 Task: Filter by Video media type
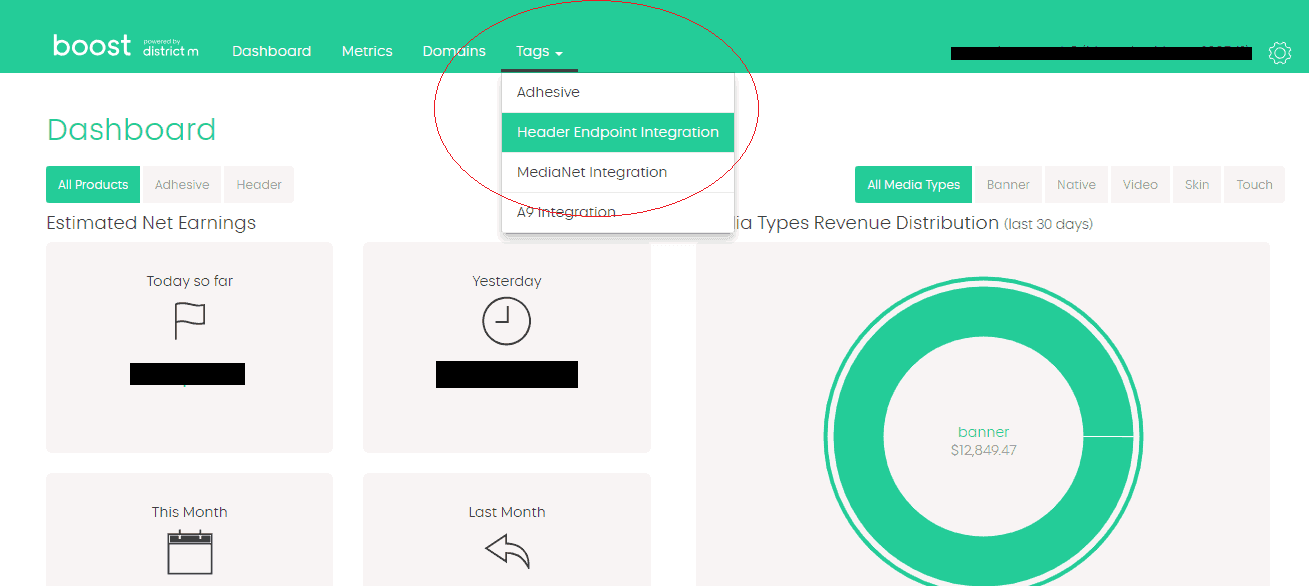pyautogui.click(x=1140, y=185)
